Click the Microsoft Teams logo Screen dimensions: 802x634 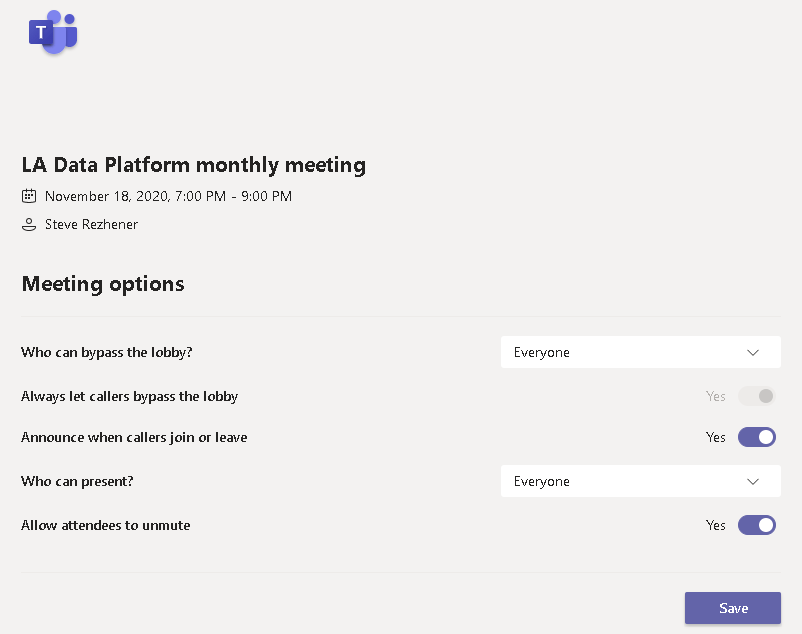pyautogui.click(x=52, y=33)
